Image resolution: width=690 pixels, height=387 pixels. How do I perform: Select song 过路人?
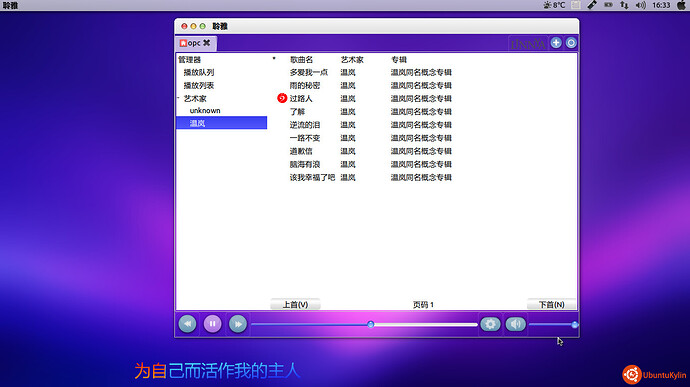(301, 99)
